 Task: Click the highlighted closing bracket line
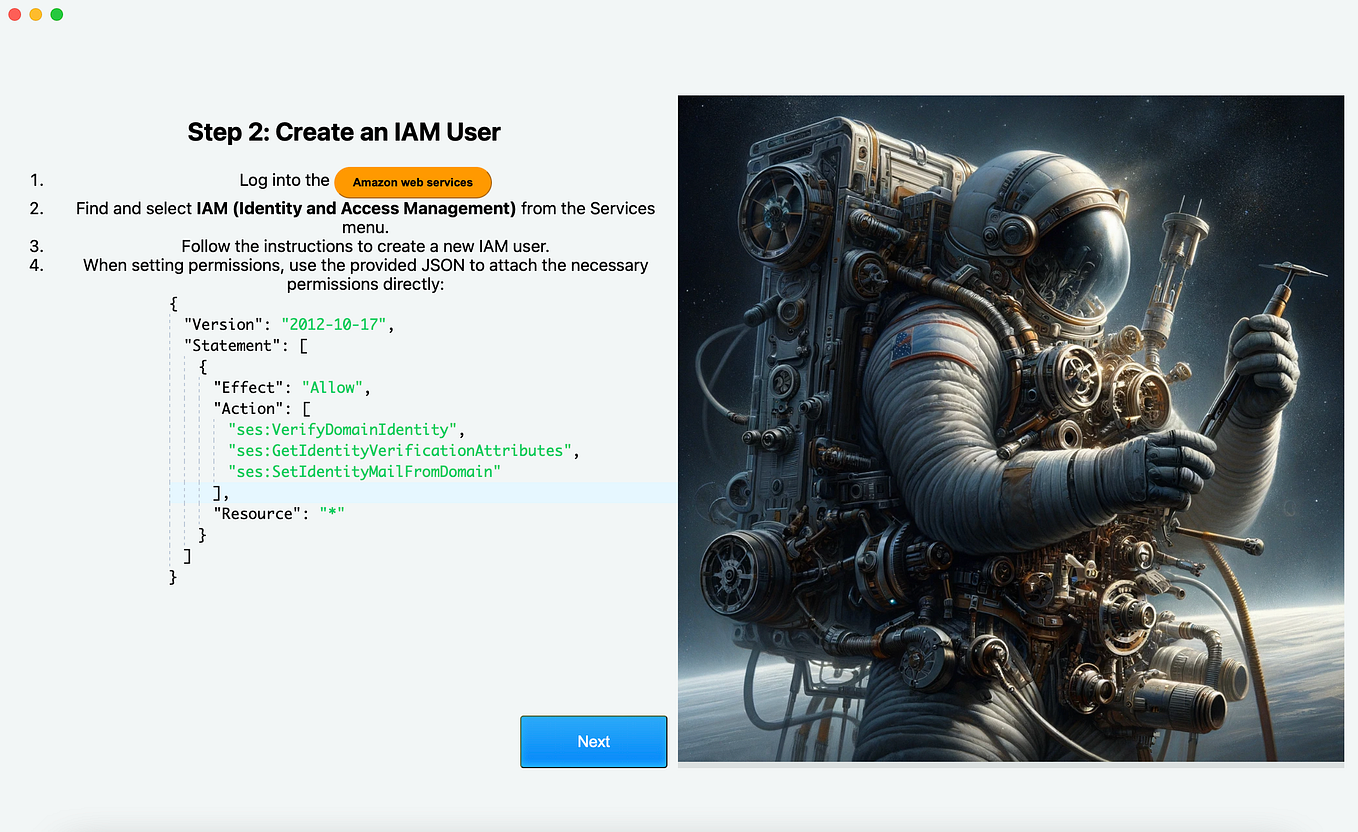(218, 492)
